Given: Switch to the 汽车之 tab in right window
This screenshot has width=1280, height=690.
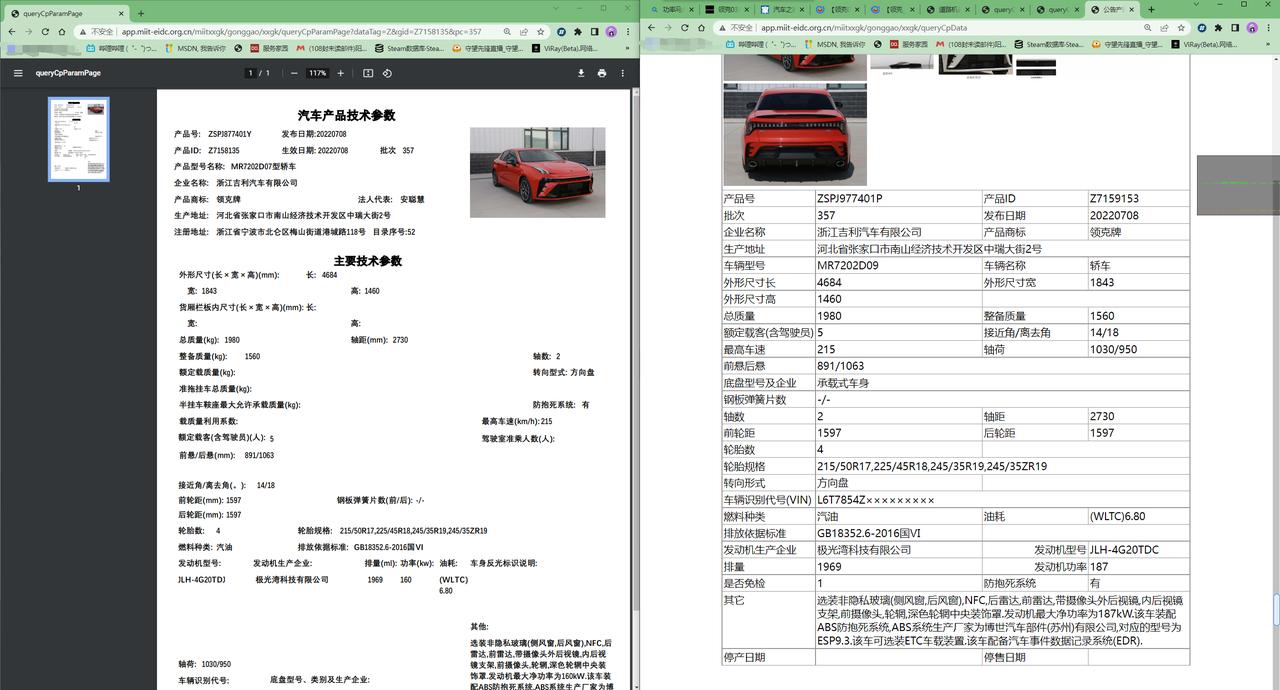Looking at the screenshot, I should [x=781, y=10].
